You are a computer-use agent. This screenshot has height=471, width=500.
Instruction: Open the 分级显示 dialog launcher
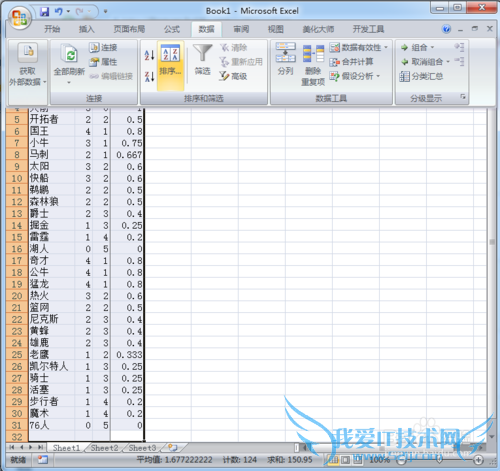point(463,96)
